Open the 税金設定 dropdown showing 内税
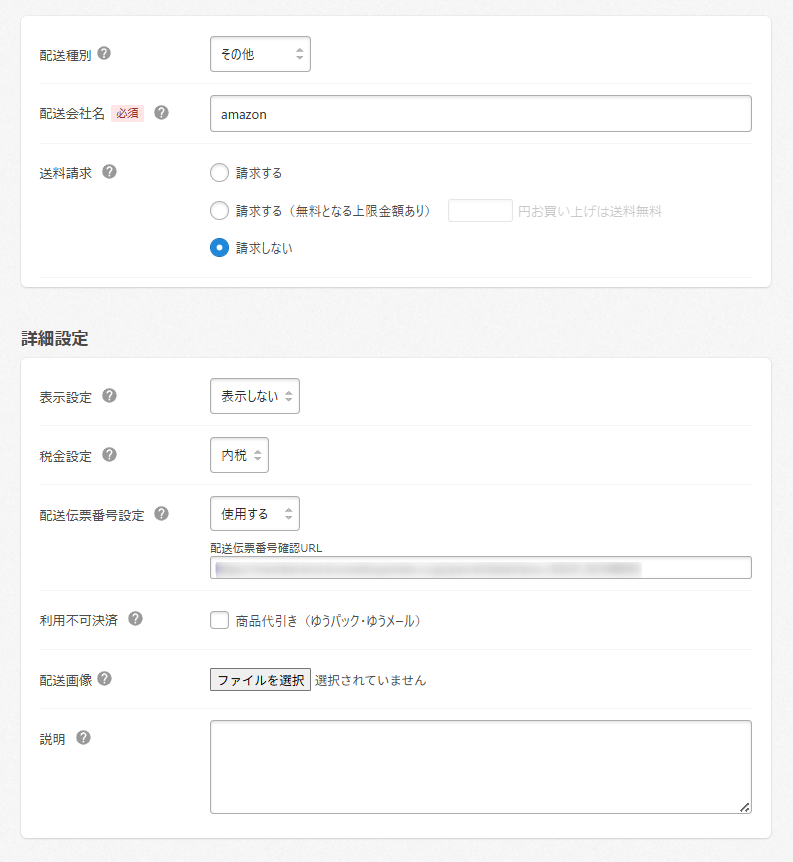The image size is (793, 862). point(239,456)
